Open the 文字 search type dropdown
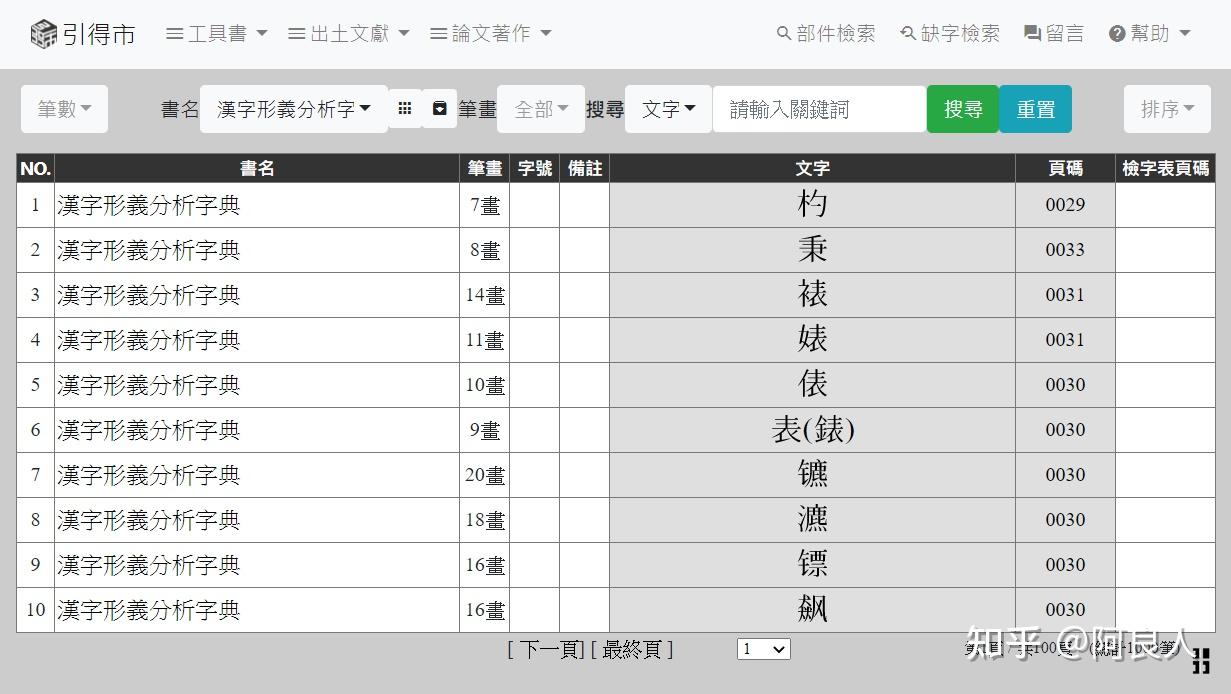The height and width of the screenshot is (694, 1231). (x=668, y=108)
